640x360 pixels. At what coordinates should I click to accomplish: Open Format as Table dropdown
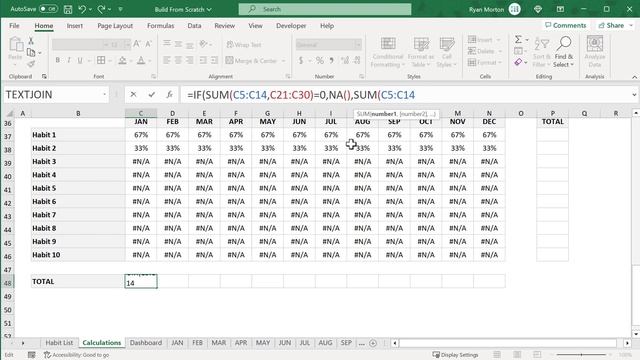tap(420, 52)
